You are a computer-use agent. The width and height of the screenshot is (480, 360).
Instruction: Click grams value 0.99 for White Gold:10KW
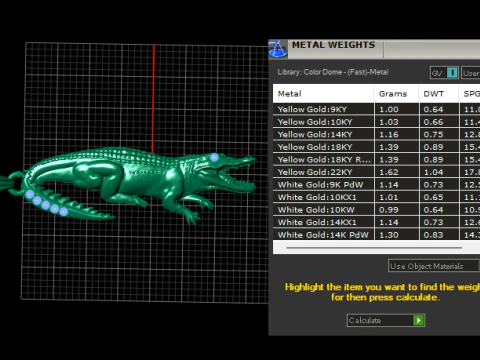coord(389,210)
